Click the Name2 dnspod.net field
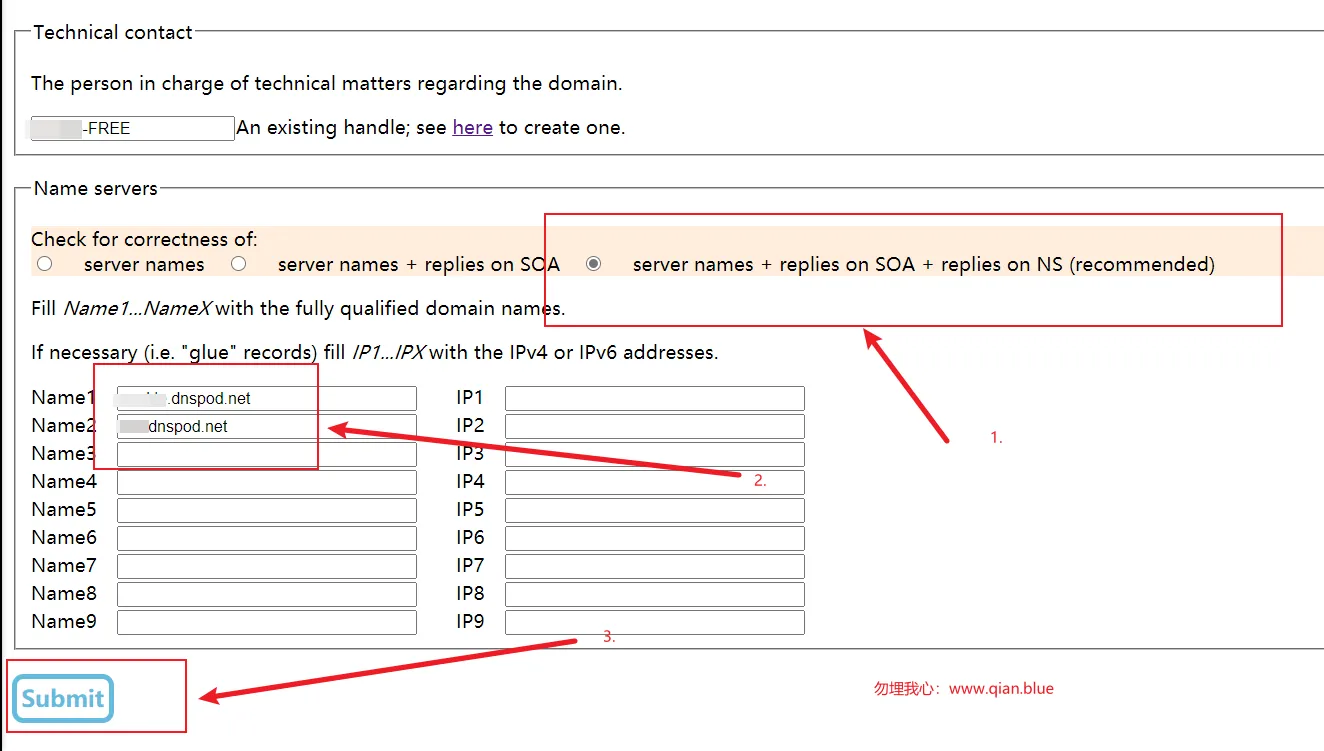The height and width of the screenshot is (751, 1324). pos(267,426)
